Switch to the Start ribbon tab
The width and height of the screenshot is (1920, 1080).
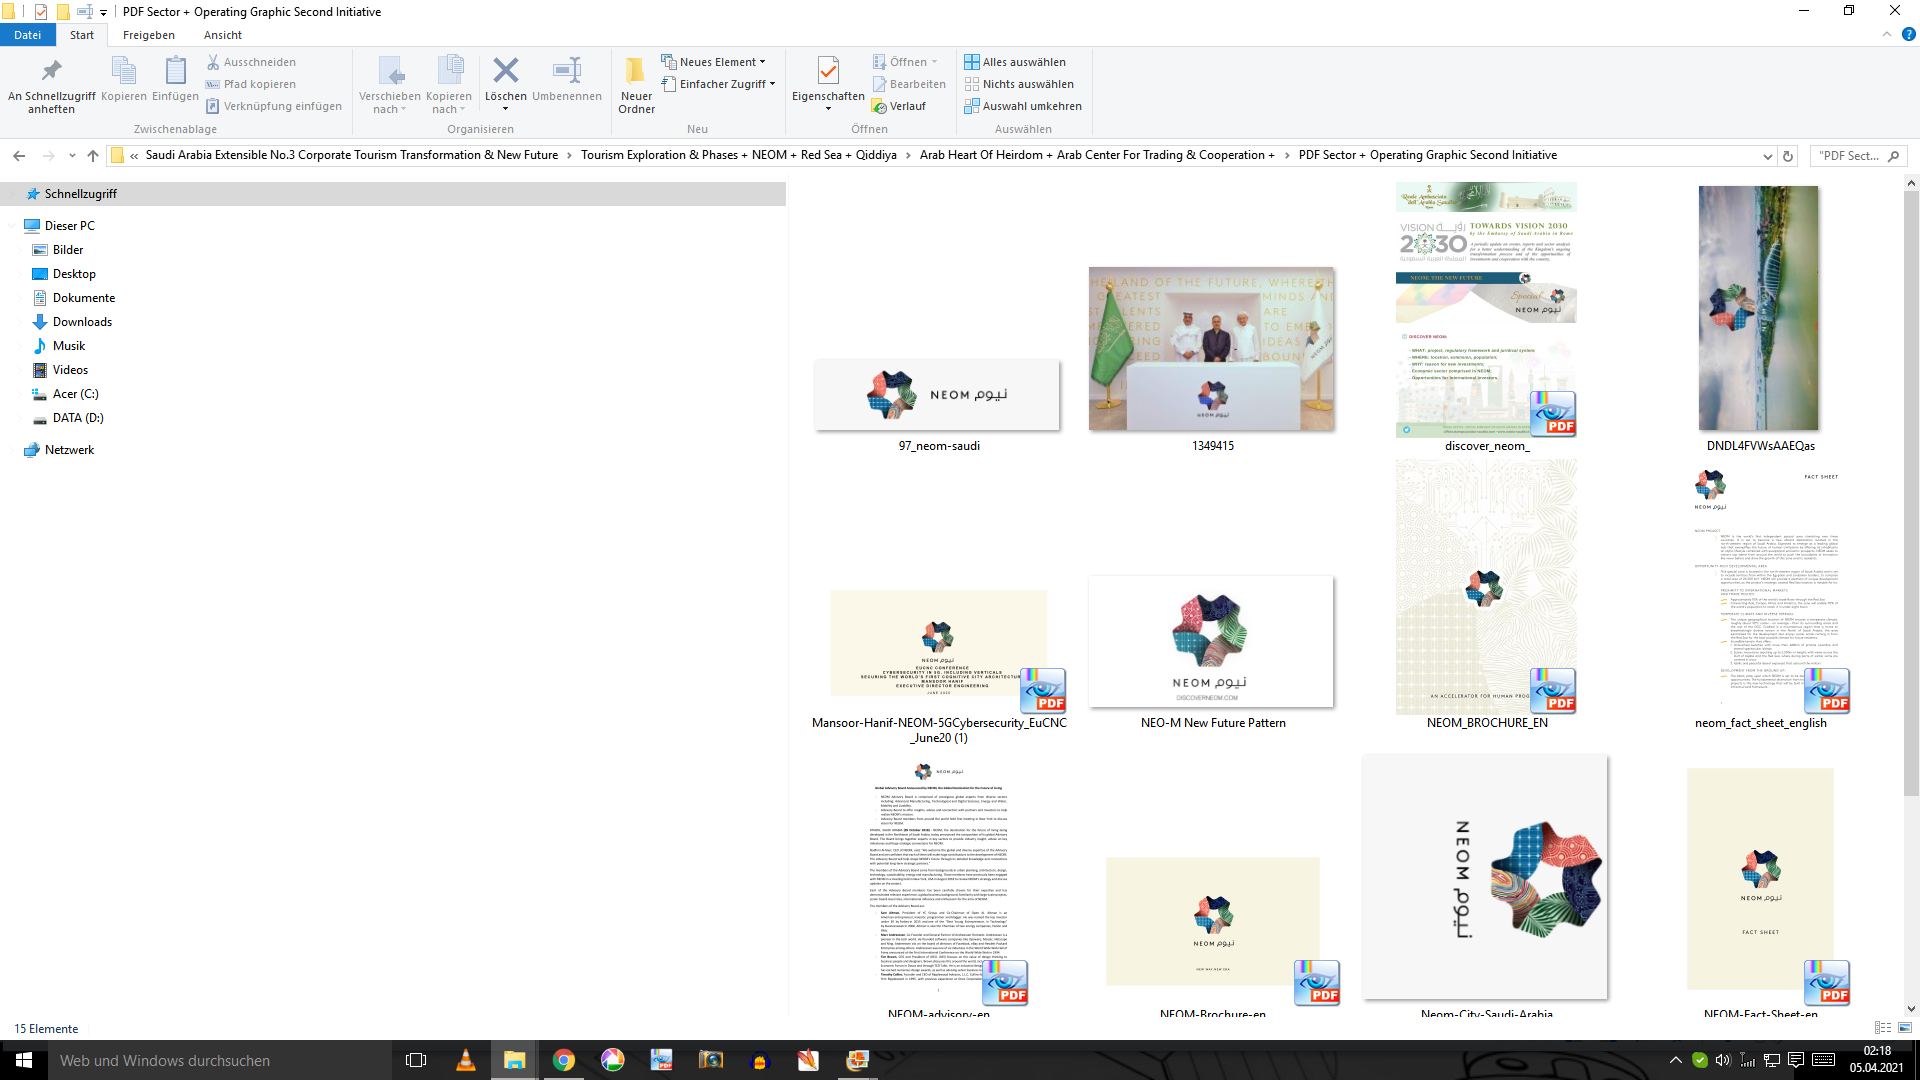pos(82,35)
